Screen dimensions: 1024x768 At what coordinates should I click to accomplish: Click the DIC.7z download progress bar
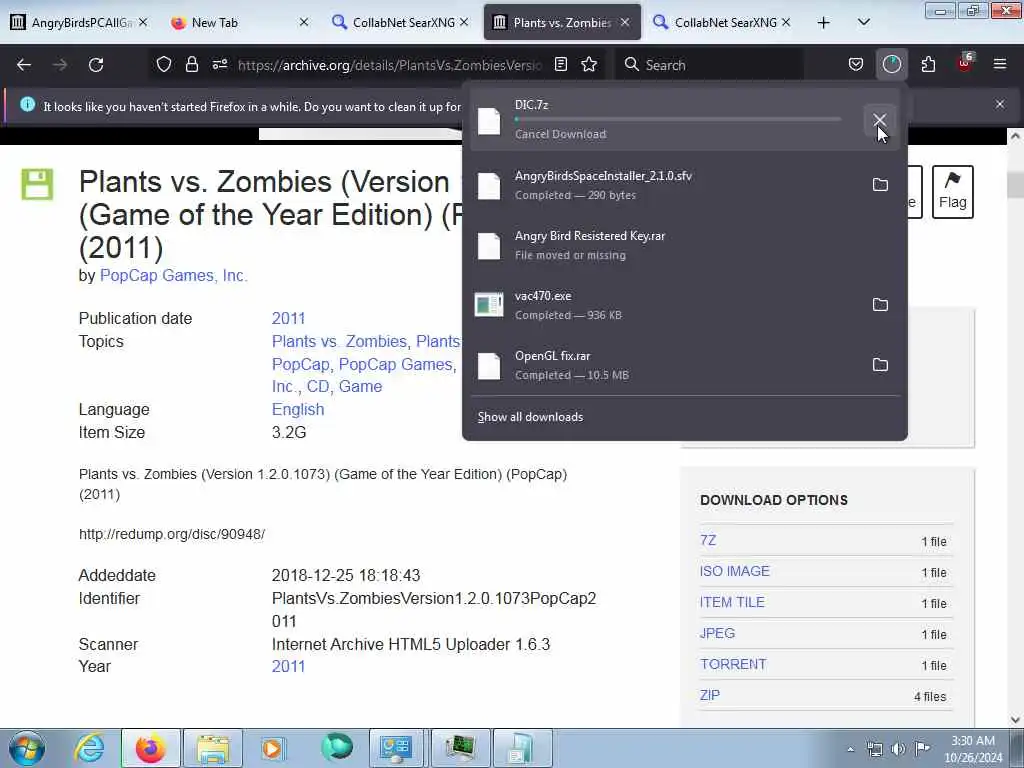(x=678, y=120)
